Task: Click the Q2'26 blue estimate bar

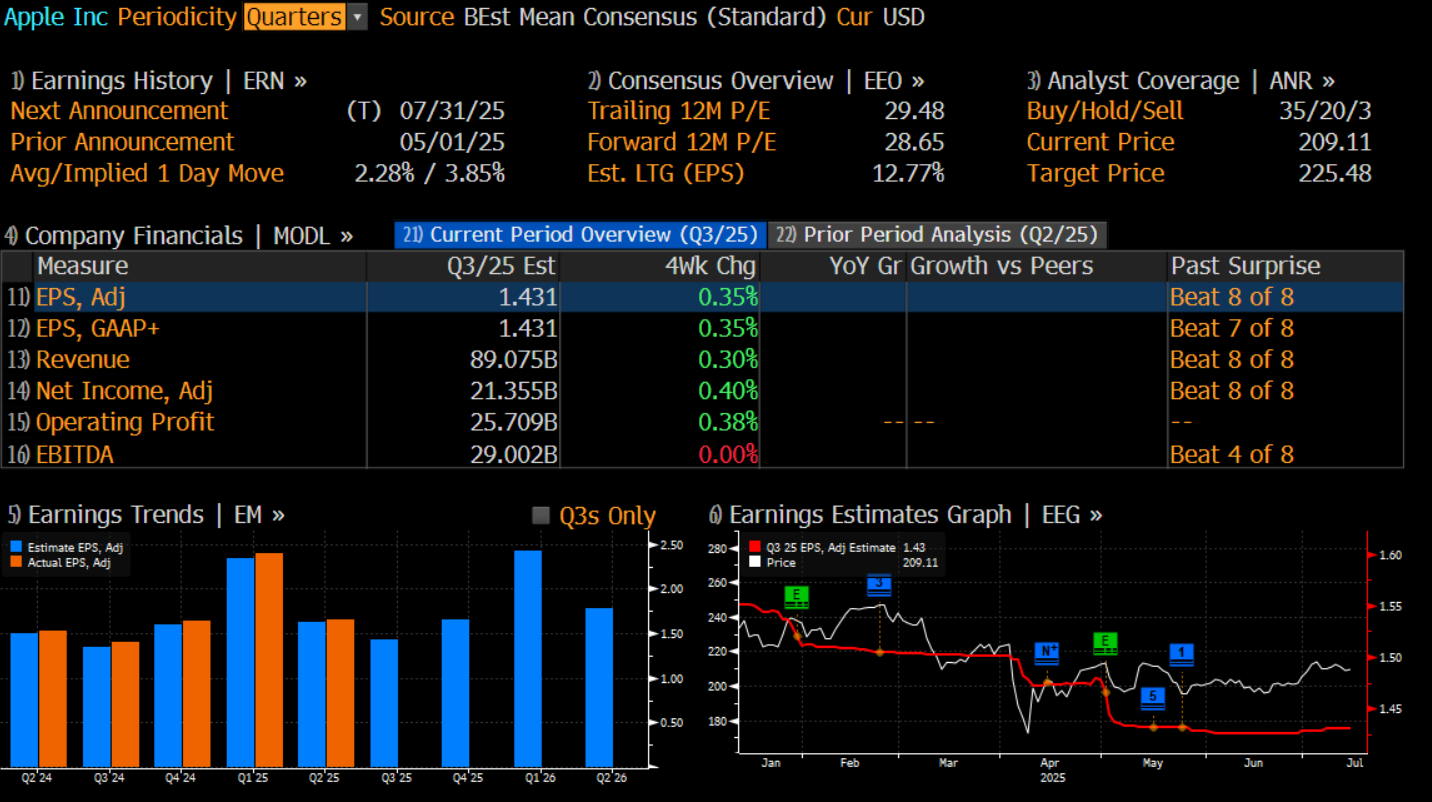Action: (x=599, y=687)
